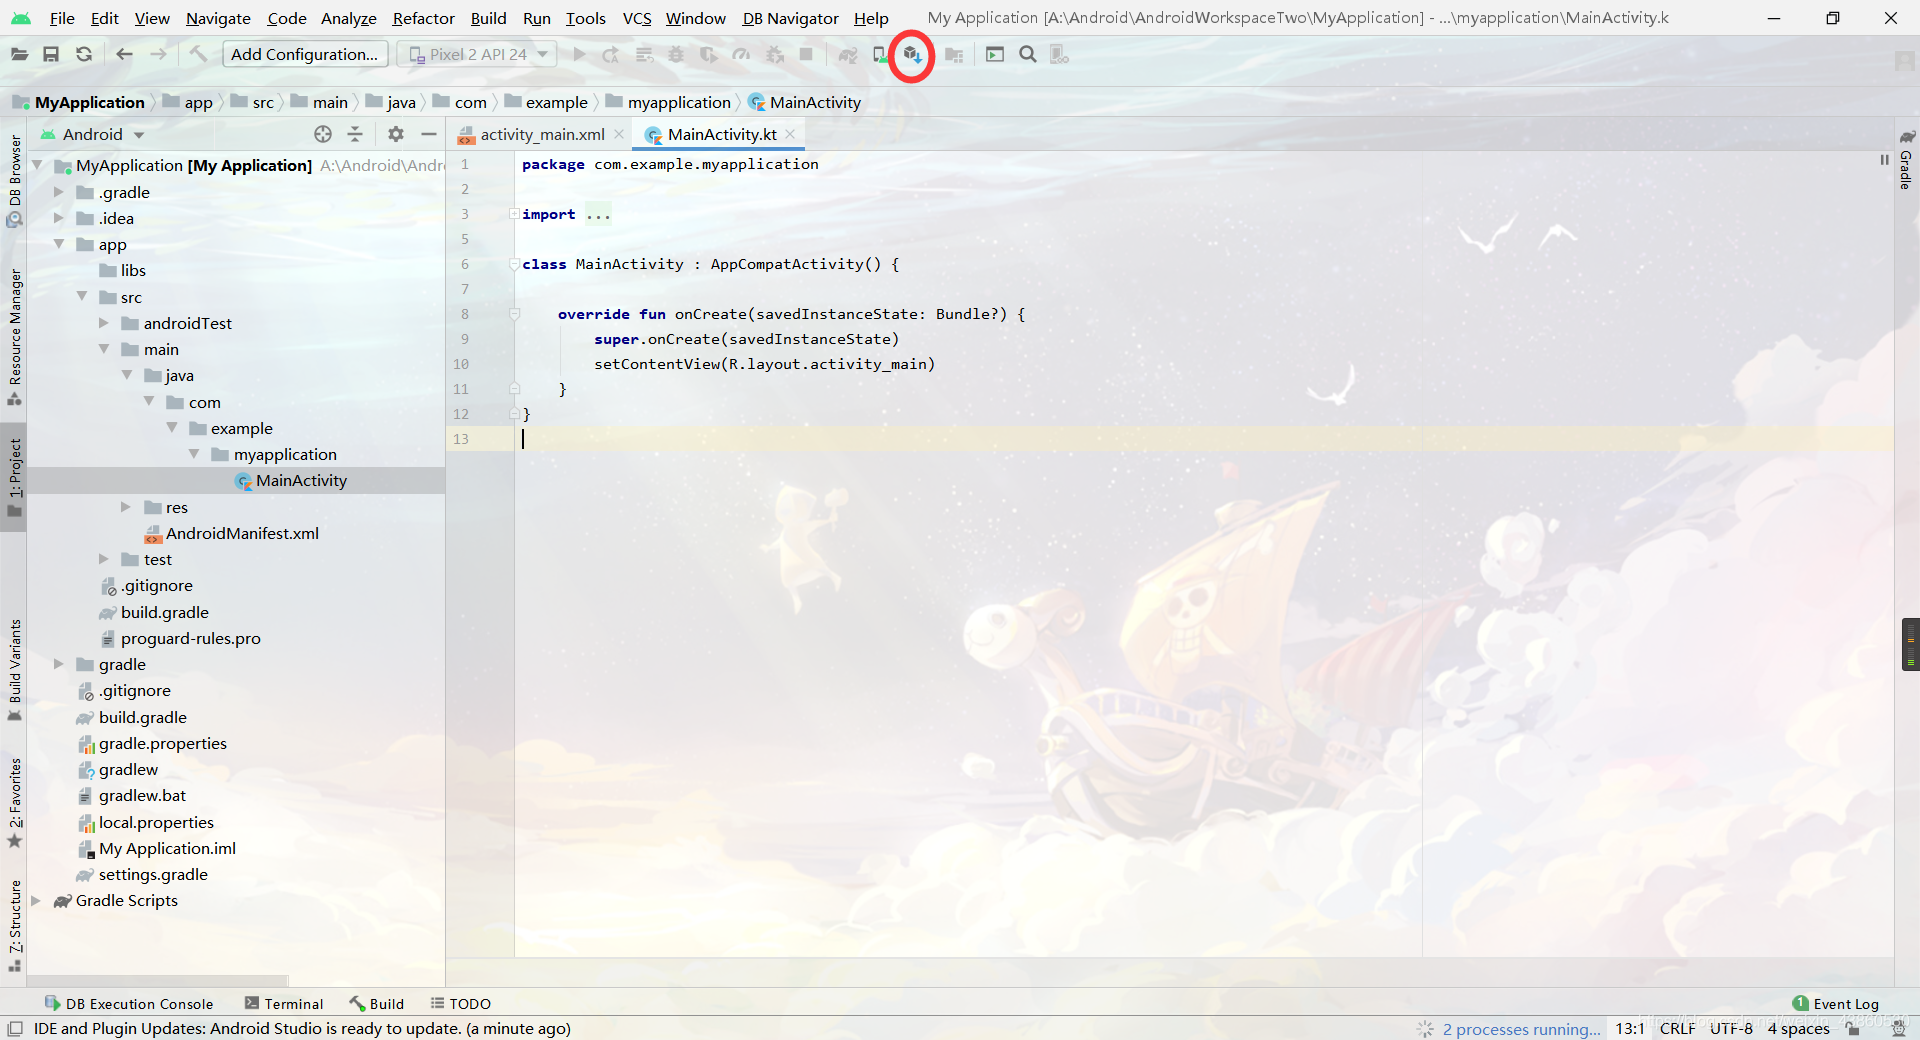Viewport: 1920px width, 1040px height.
Task: Click the Make Project hammer icon
Action: (x=198, y=54)
